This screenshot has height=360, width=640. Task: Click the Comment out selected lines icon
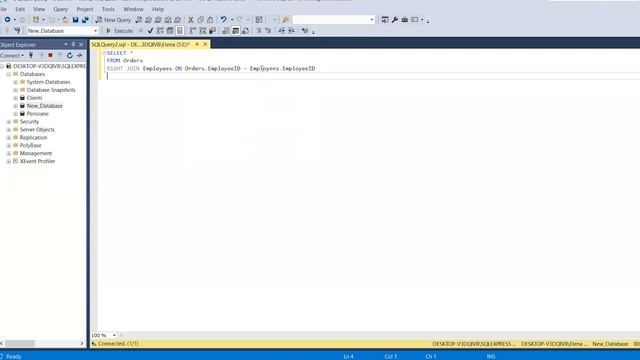pos(258,31)
